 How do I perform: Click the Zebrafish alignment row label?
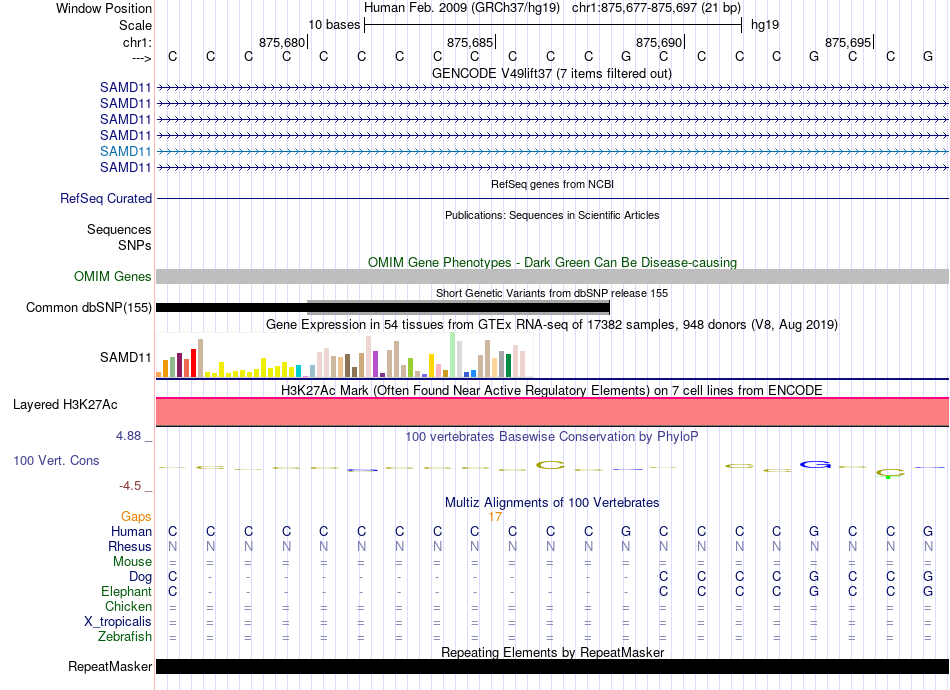pos(125,637)
